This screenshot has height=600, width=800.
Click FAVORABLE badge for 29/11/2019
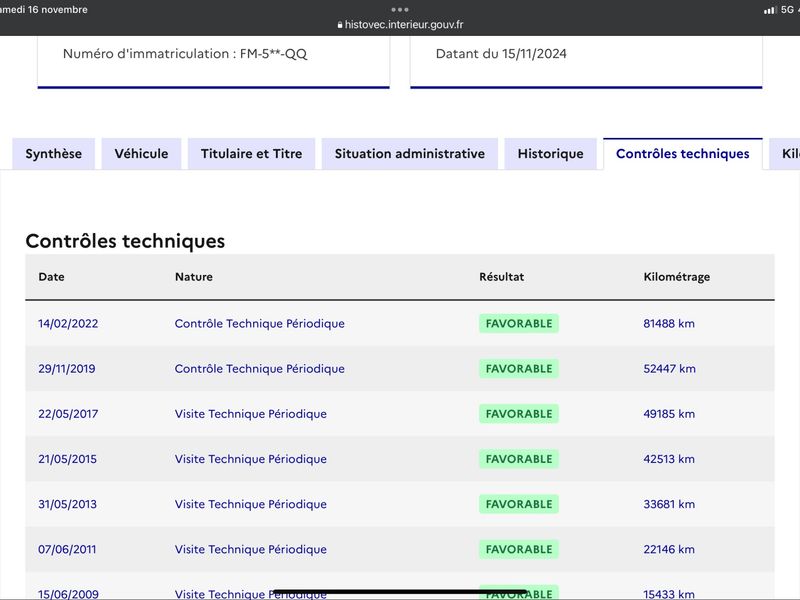tap(519, 368)
